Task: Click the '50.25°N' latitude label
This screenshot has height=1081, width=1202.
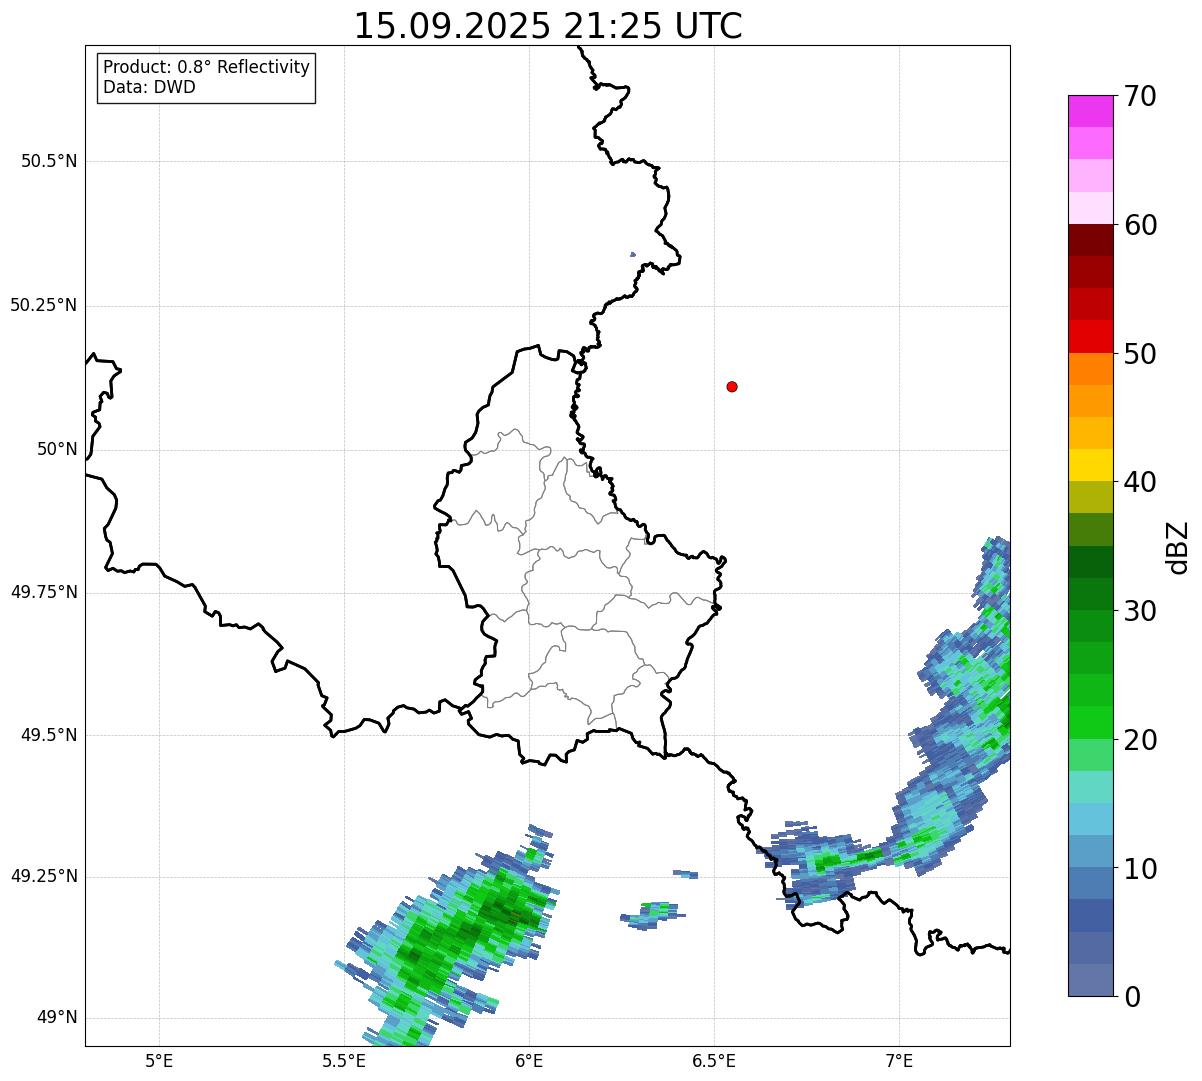Action: [44, 305]
